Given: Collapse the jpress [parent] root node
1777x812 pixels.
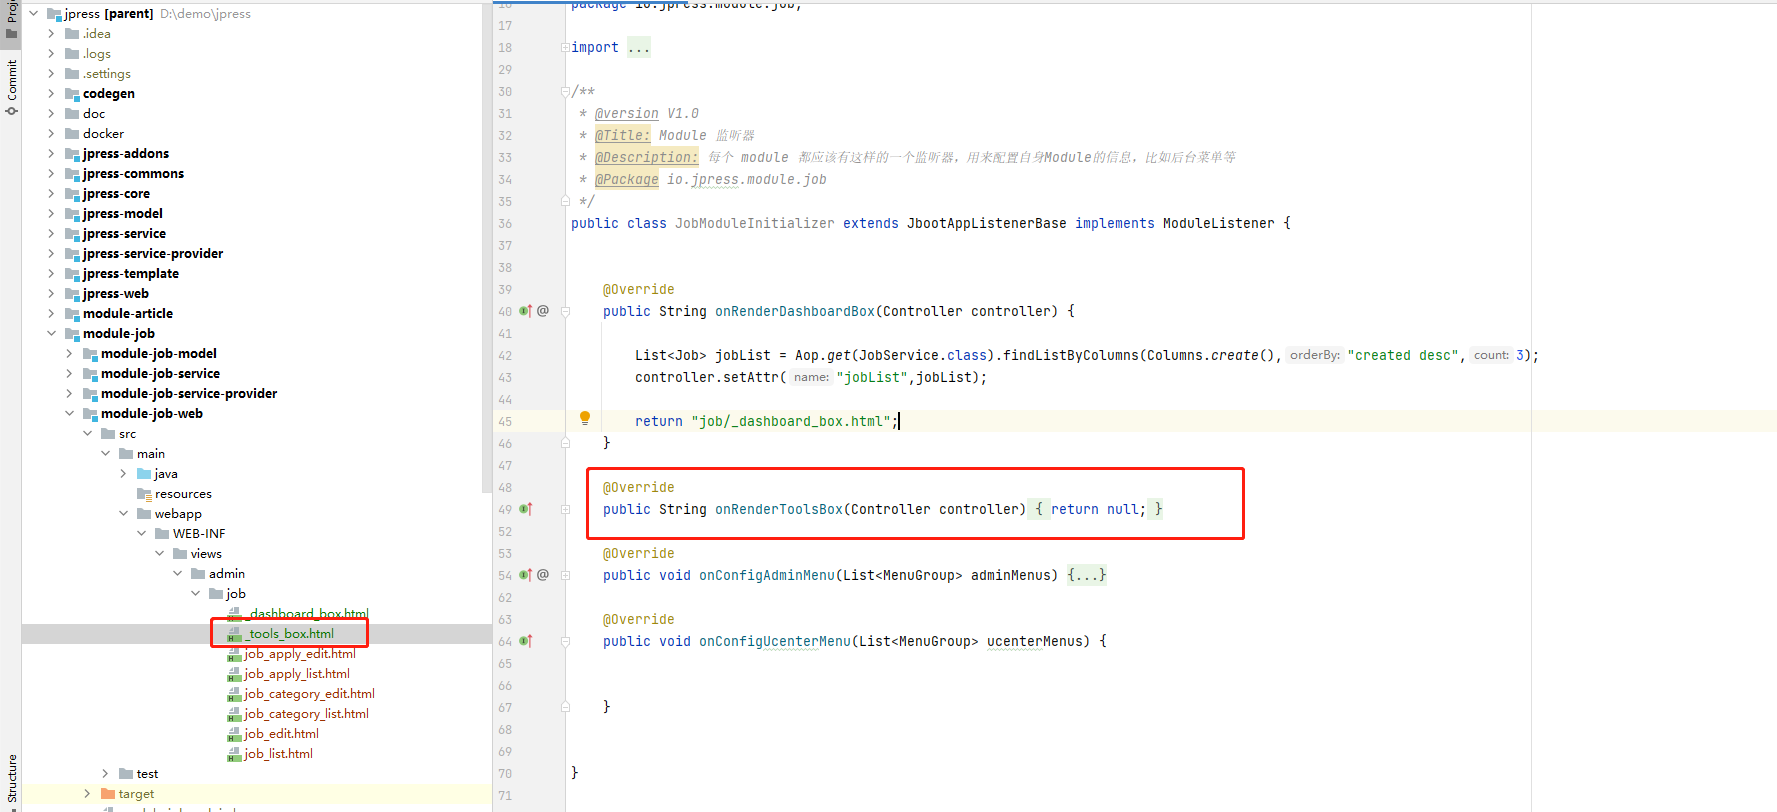Looking at the screenshot, I should [x=33, y=13].
